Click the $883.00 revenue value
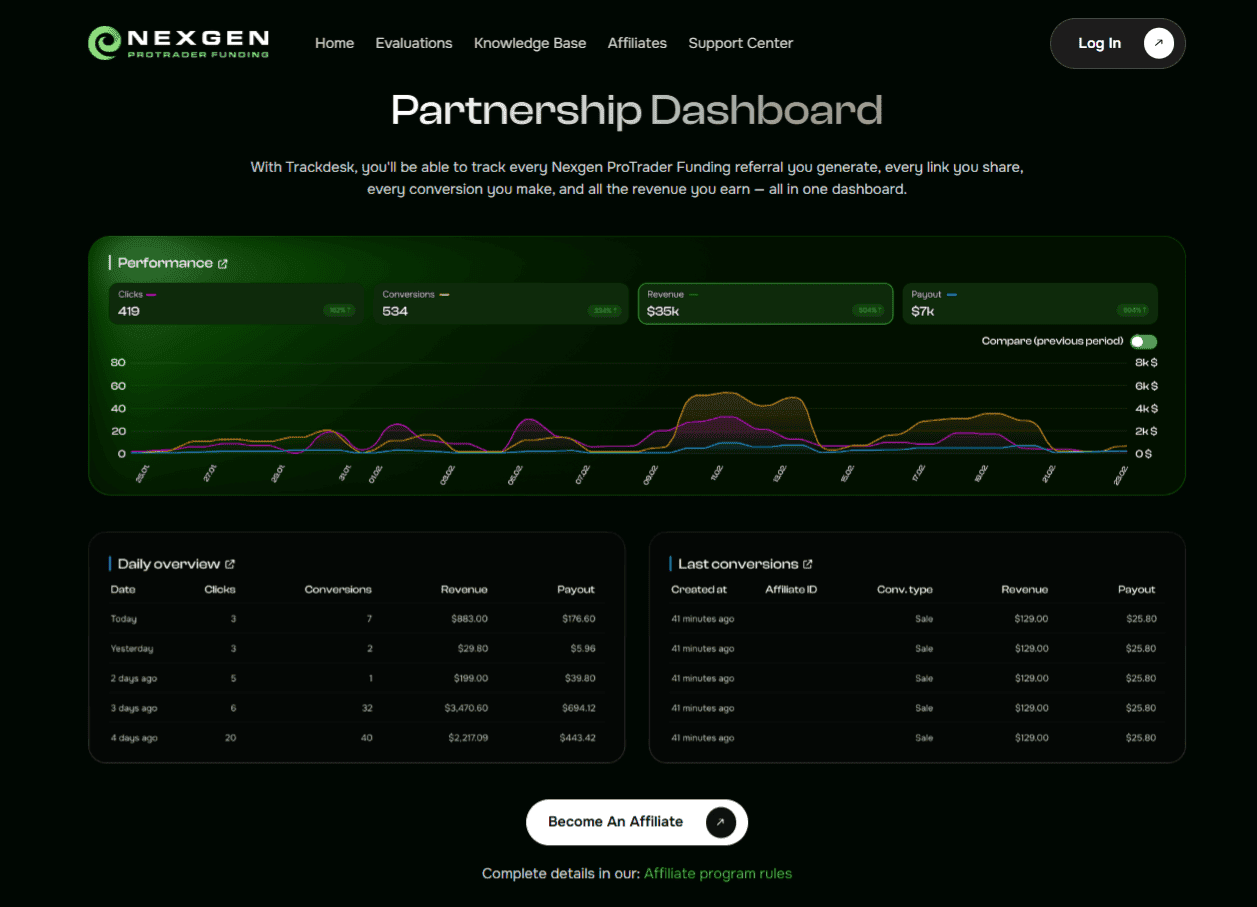The image size is (1257, 907). (x=469, y=619)
